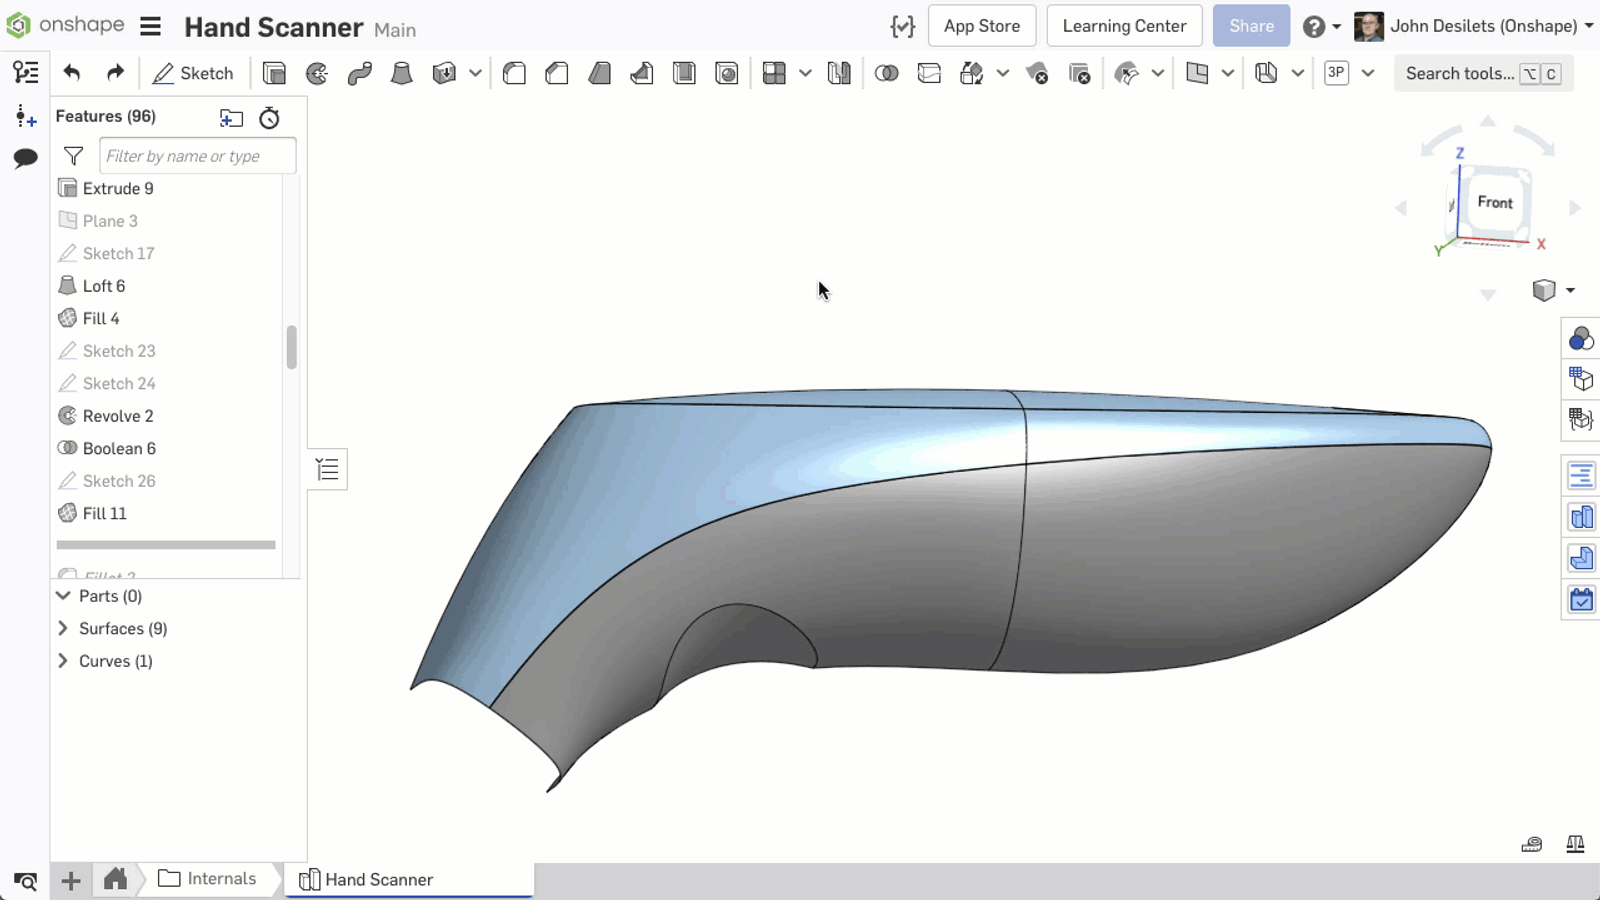The width and height of the screenshot is (1600, 900).
Task: Select the Extrude tool in toolbar
Action: (274, 73)
